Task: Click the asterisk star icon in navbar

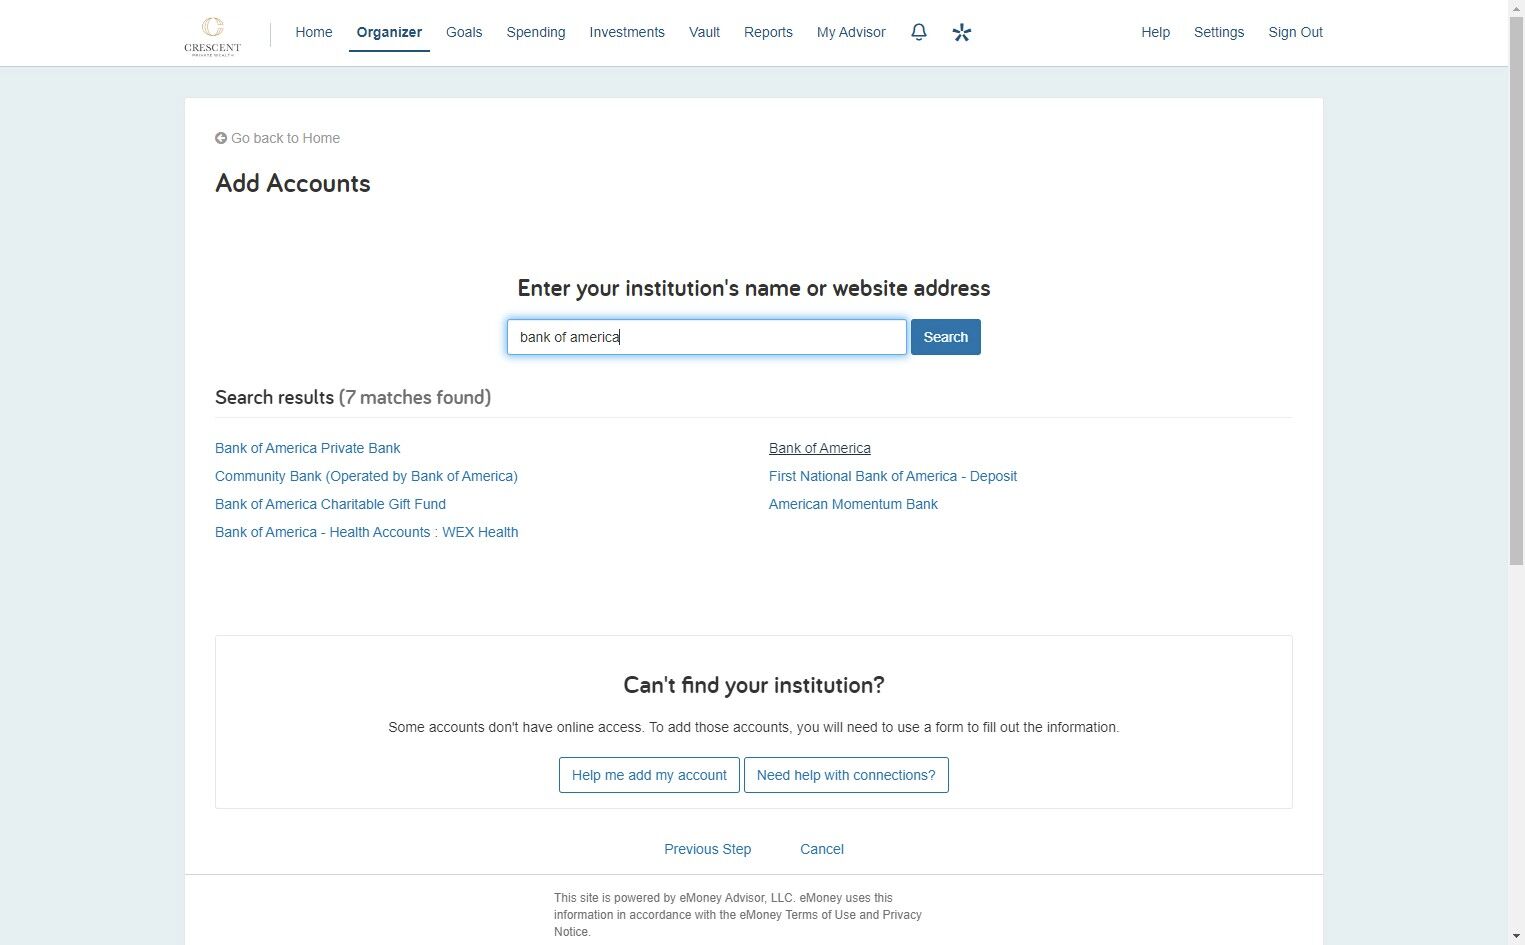Action: 962,33
